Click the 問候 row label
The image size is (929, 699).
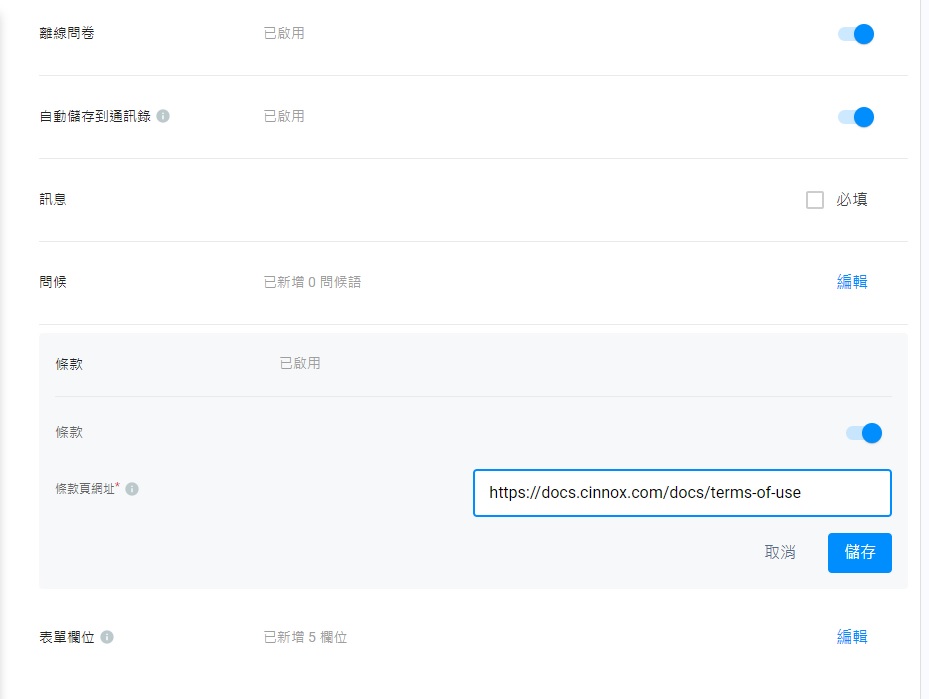point(53,282)
